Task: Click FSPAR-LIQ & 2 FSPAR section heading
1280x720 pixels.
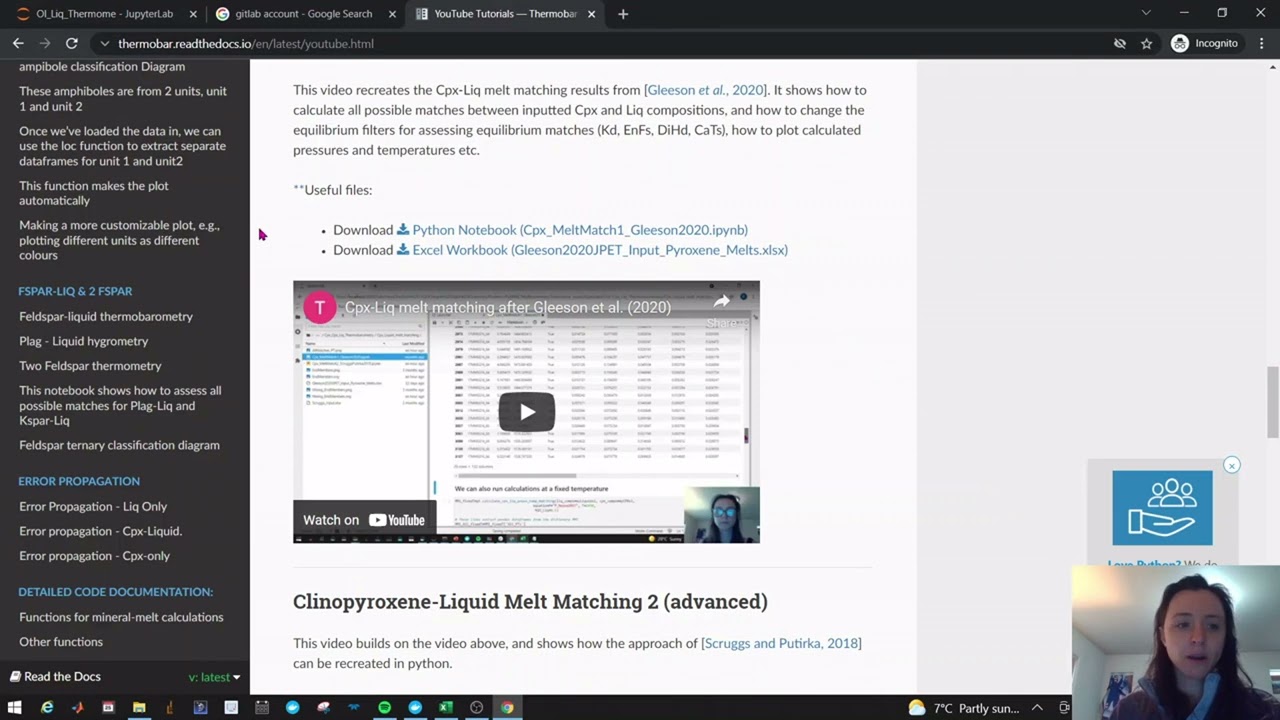Action: 75,291
